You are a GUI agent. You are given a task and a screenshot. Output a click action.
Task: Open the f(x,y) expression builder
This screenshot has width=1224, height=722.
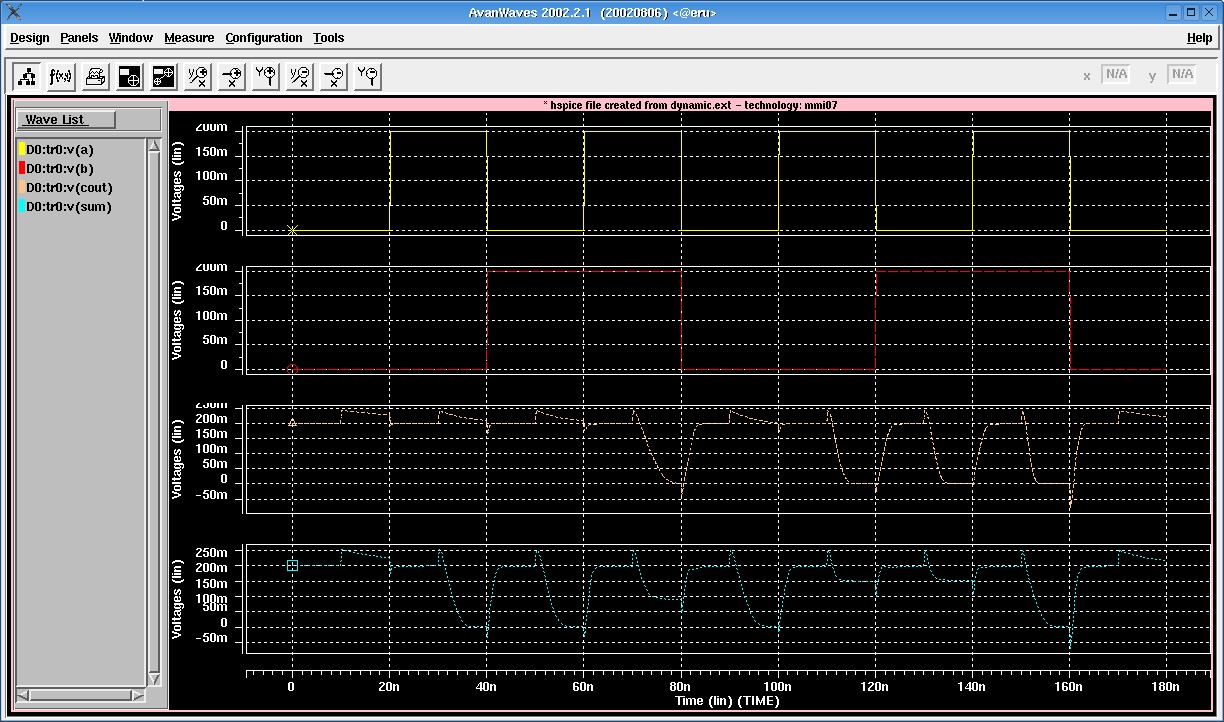click(61, 76)
